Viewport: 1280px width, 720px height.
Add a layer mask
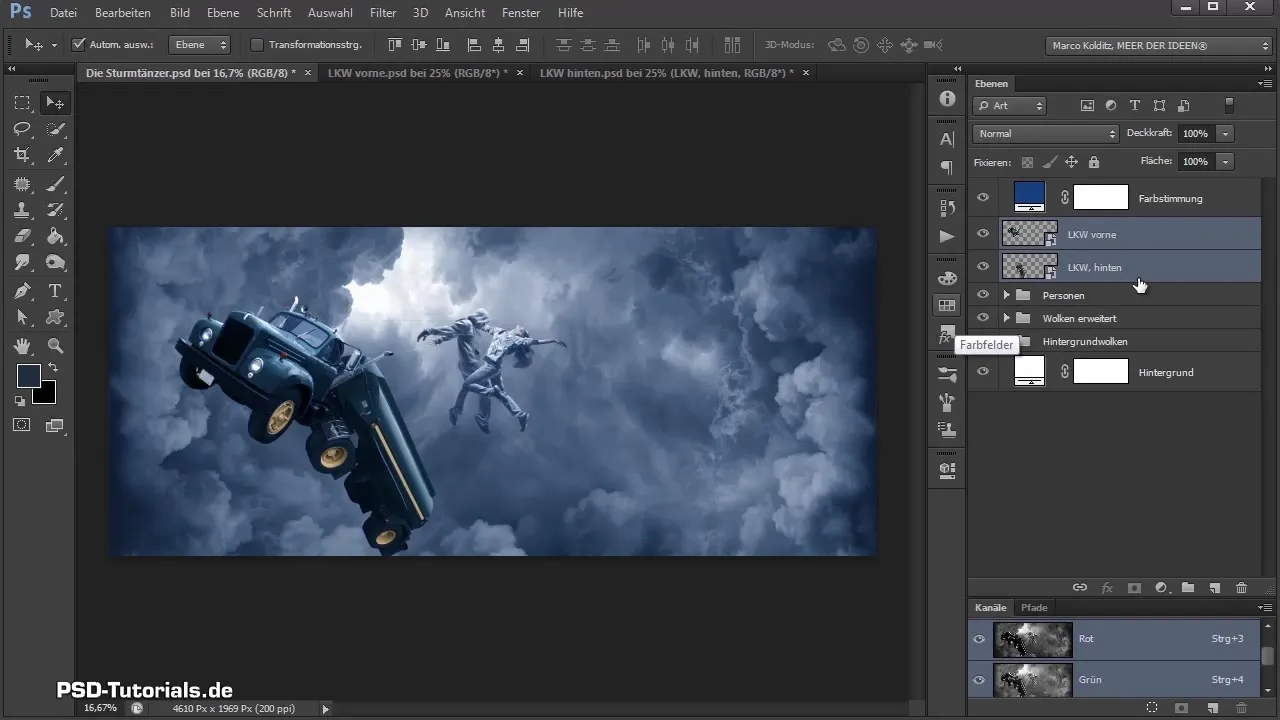click(x=1134, y=588)
